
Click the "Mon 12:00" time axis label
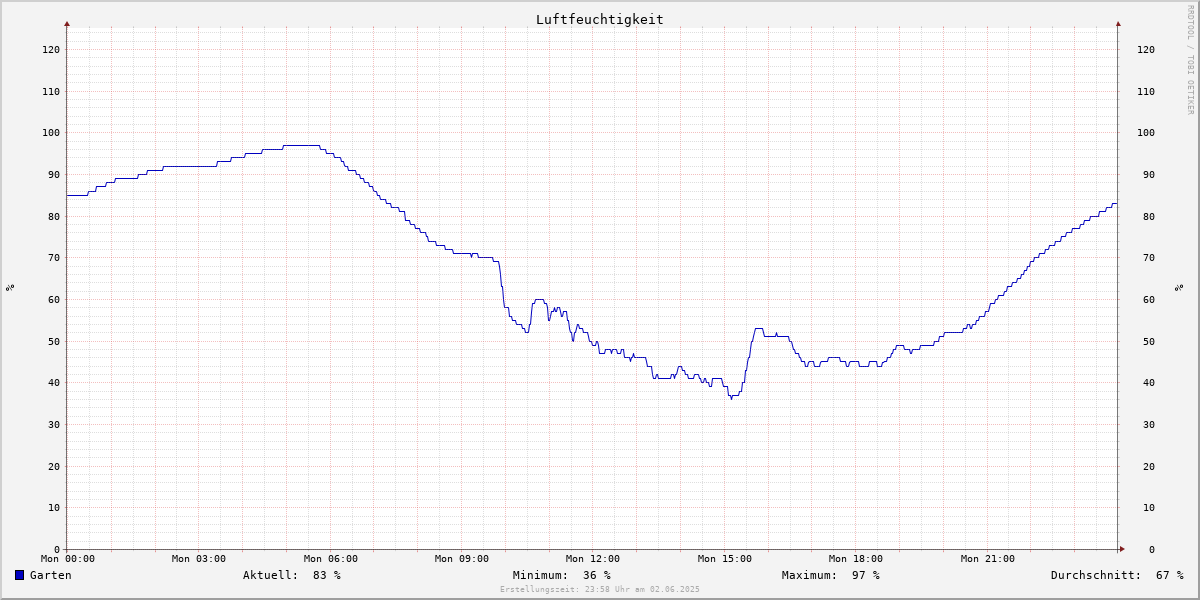593,559
